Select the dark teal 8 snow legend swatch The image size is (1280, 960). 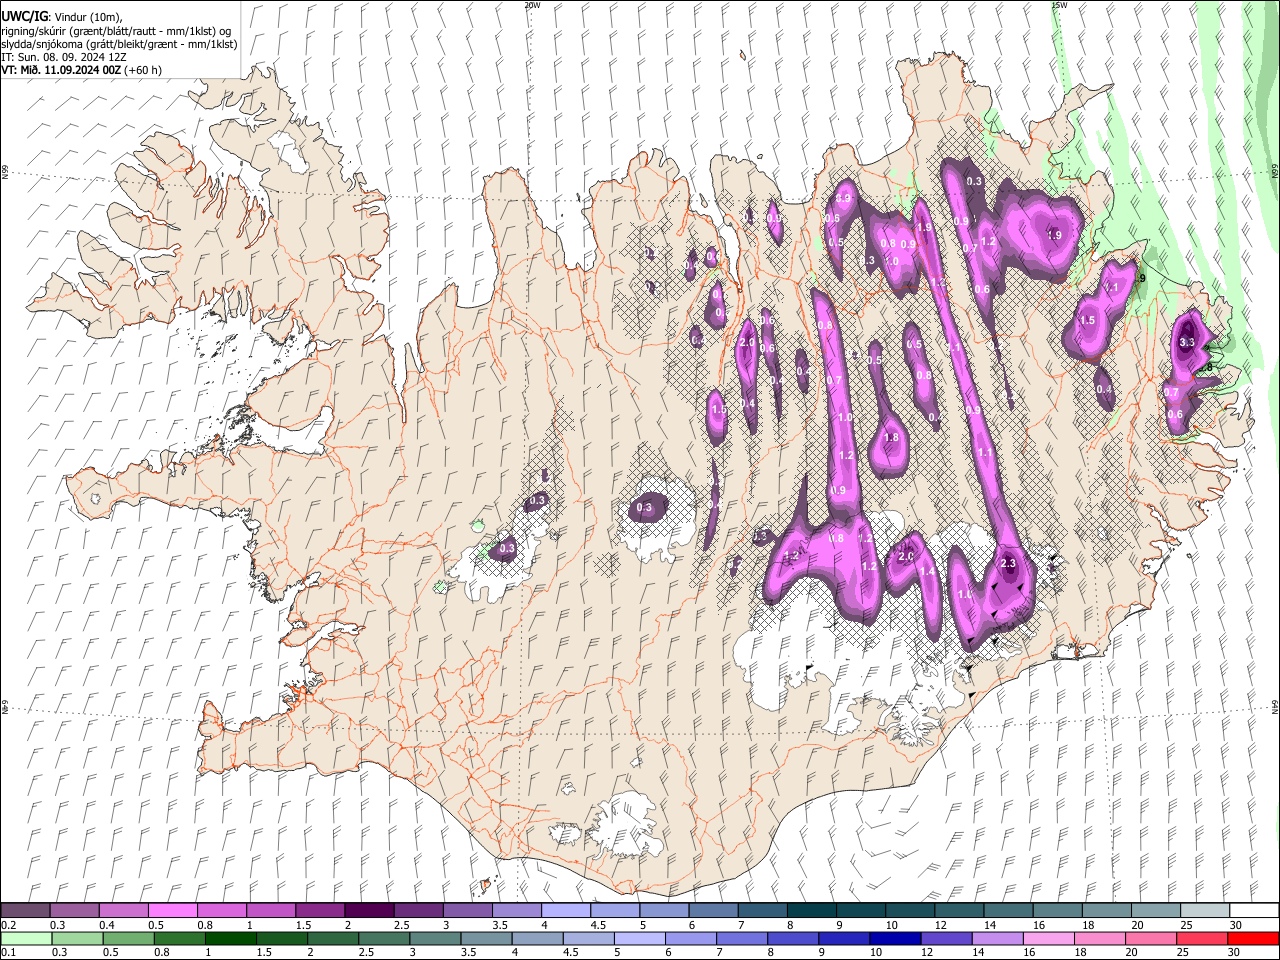(812, 911)
